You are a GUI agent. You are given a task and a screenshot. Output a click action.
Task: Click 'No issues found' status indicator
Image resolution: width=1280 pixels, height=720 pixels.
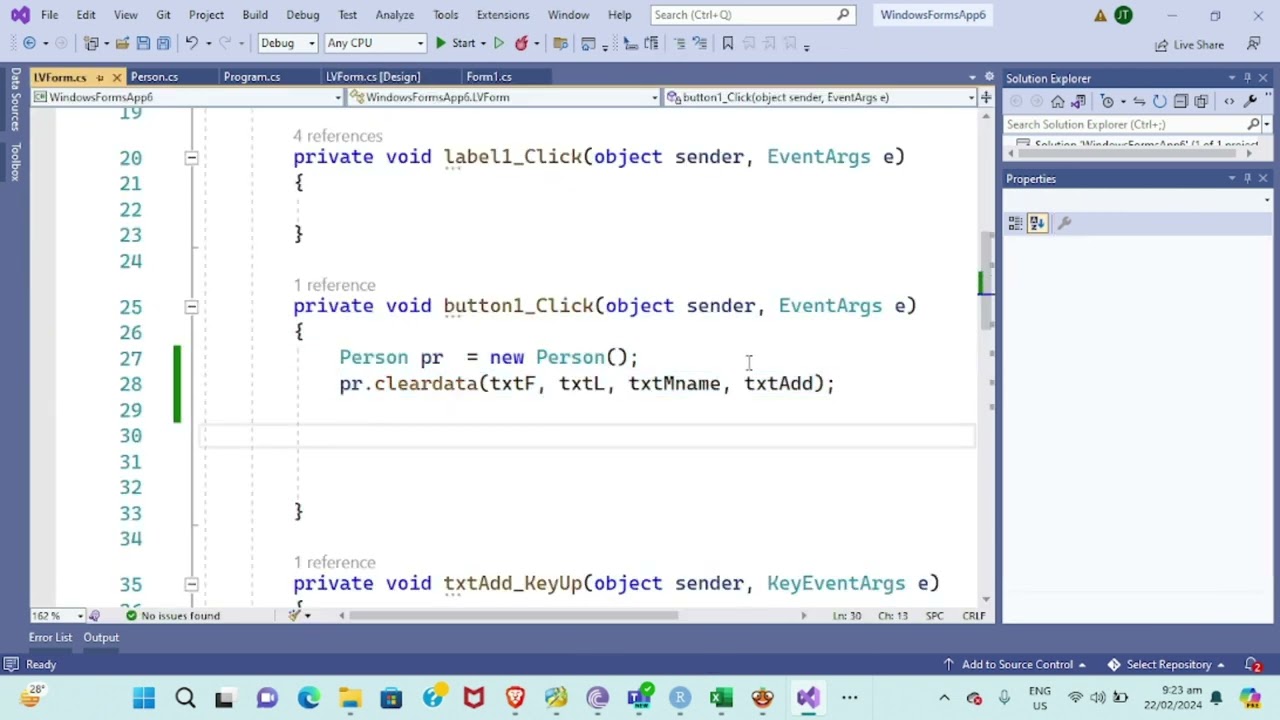click(172, 616)
